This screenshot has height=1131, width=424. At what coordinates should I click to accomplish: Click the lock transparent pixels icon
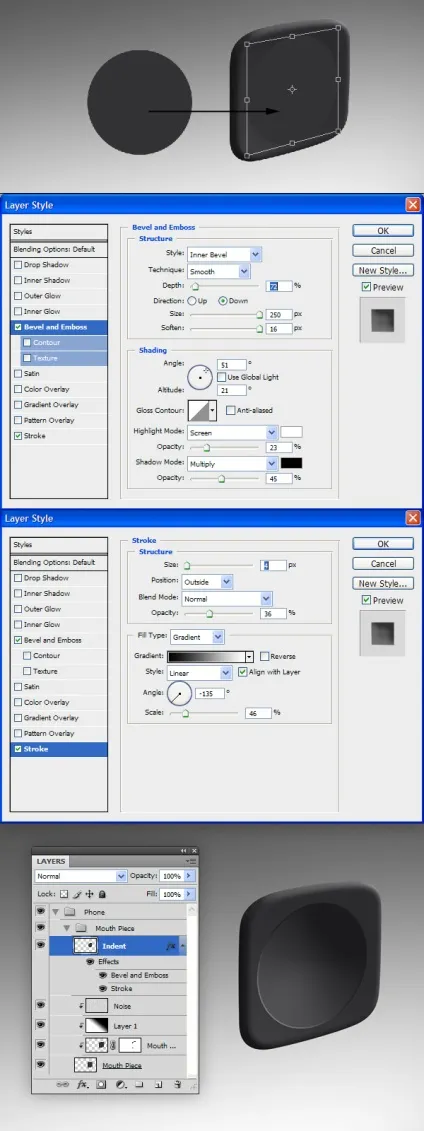click(64, 894)
